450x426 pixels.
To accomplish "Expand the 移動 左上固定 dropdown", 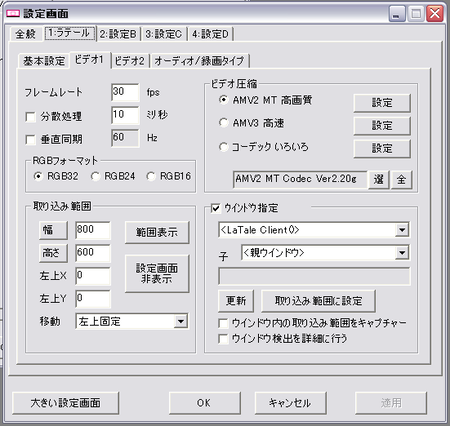I will click(181, 321).
